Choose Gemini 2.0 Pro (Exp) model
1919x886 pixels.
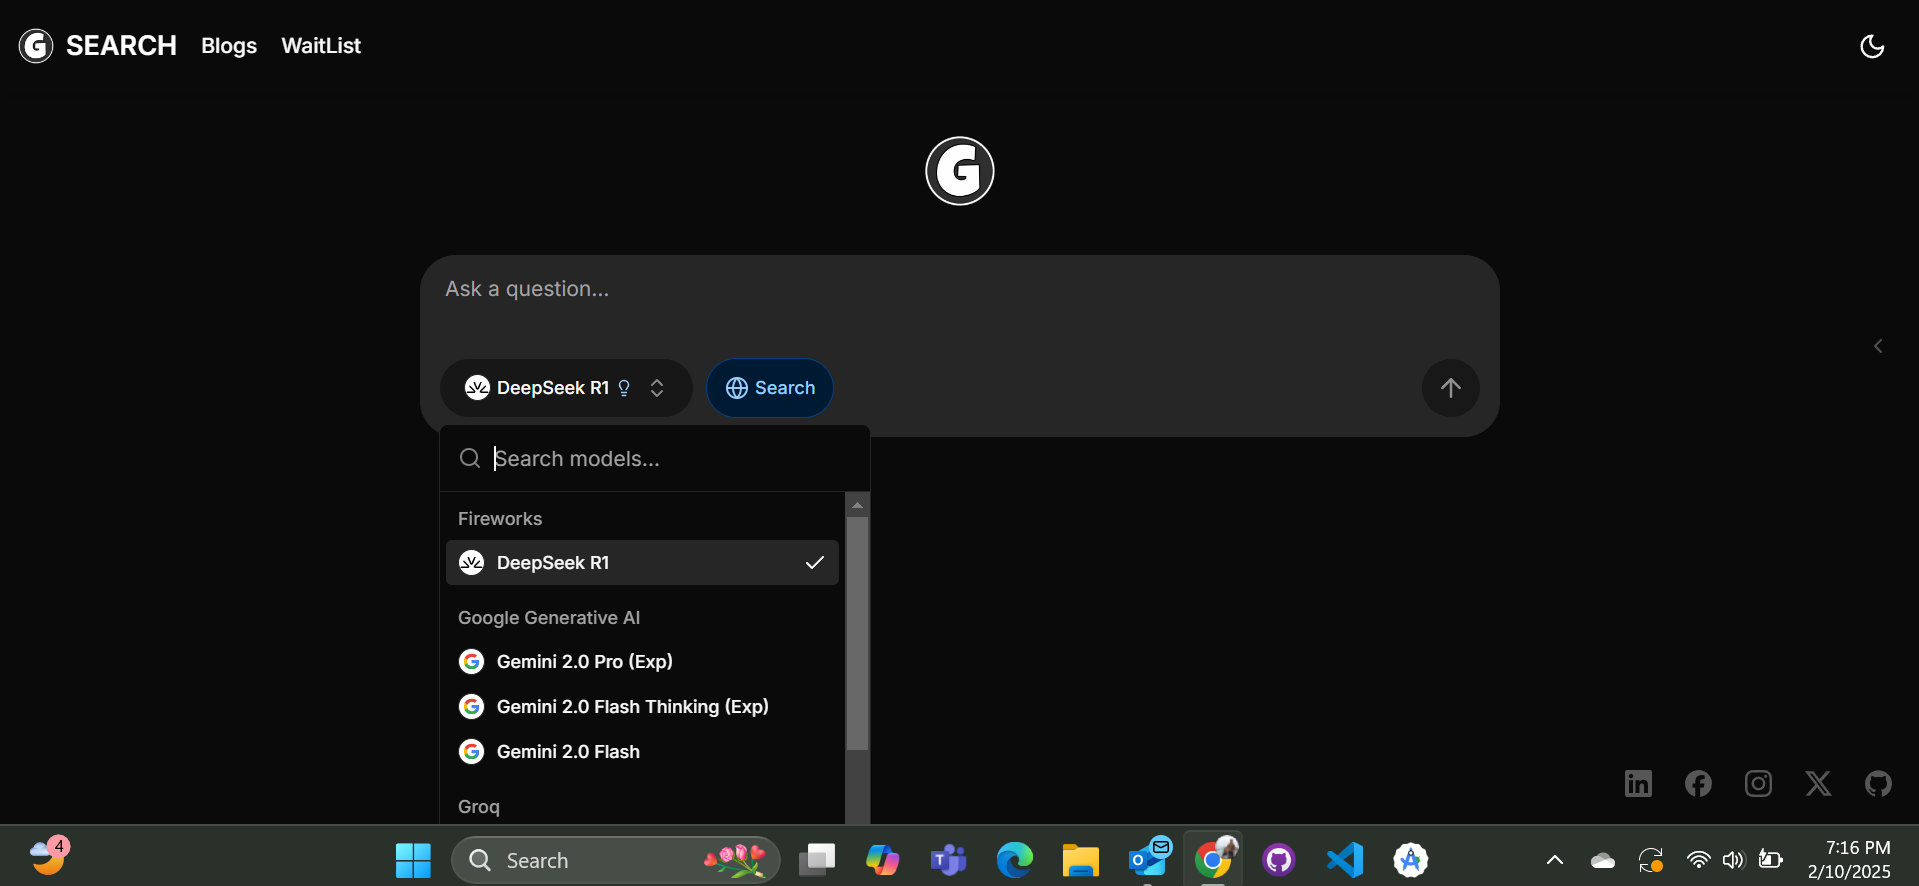pyautogui.click(x=642, y=662)
